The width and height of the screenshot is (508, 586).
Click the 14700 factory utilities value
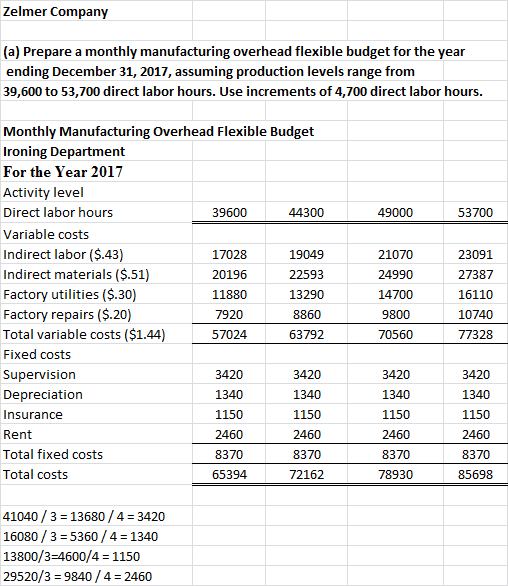tap(395, 294)
